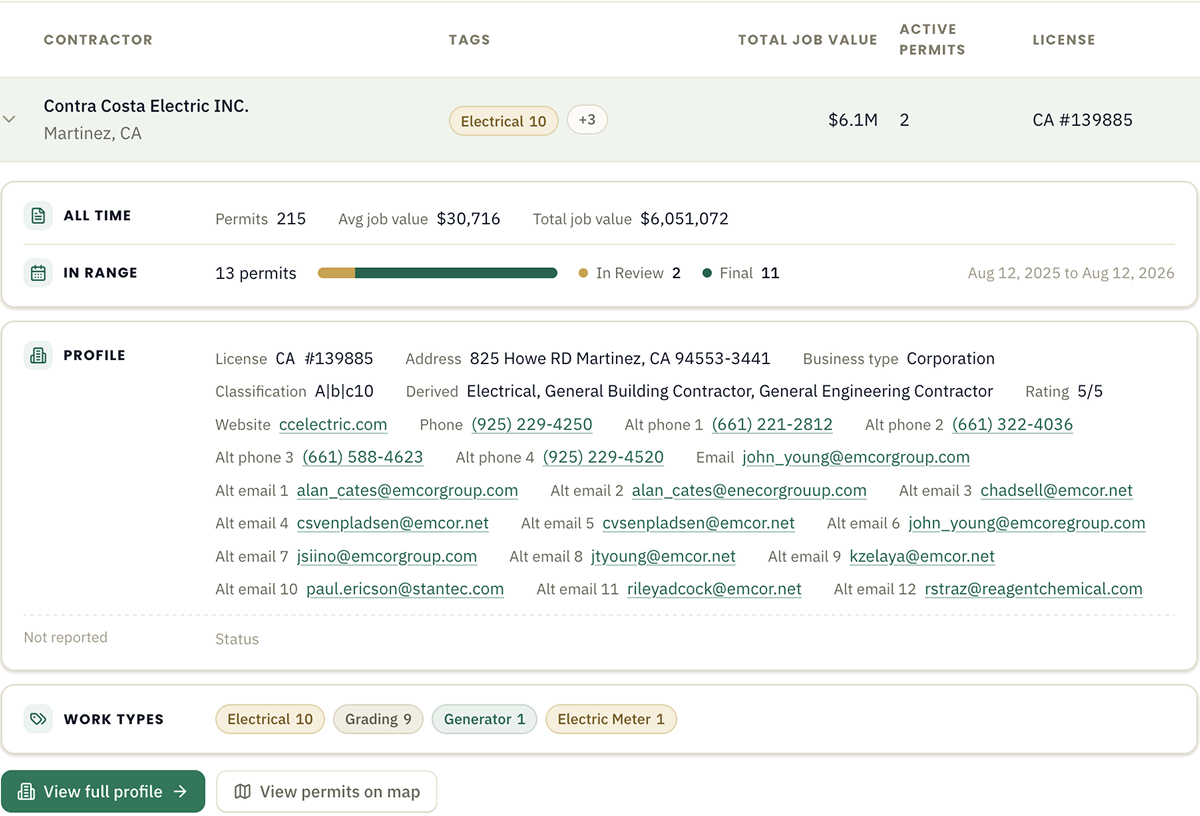Click email john_young@emcorgroup.com
Viewport: 1200px width, 816px height.
856,457
